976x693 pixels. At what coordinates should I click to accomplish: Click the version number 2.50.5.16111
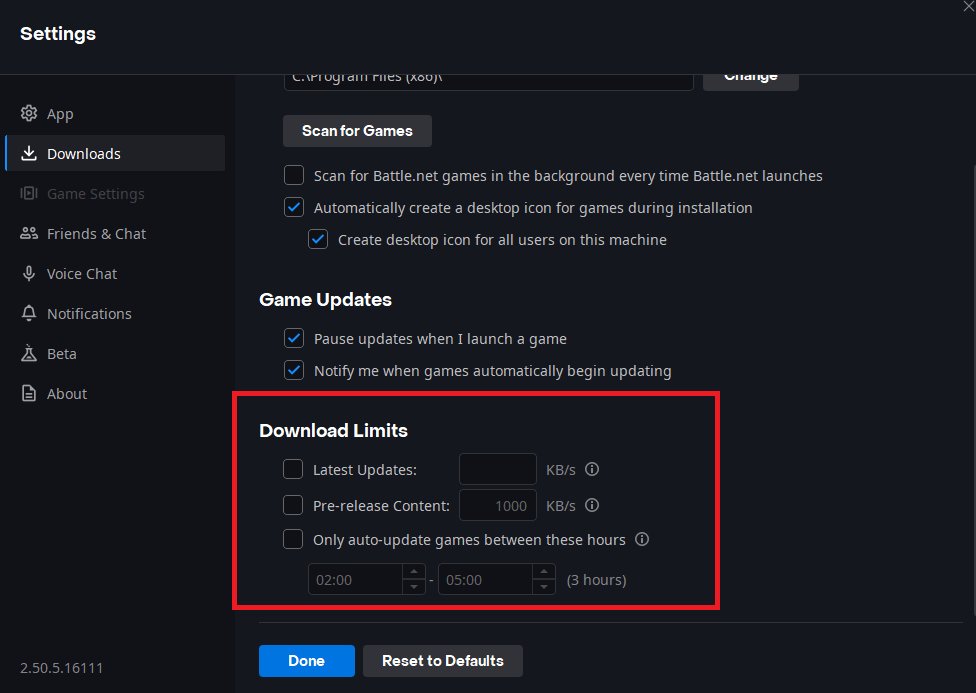point(62,667)
